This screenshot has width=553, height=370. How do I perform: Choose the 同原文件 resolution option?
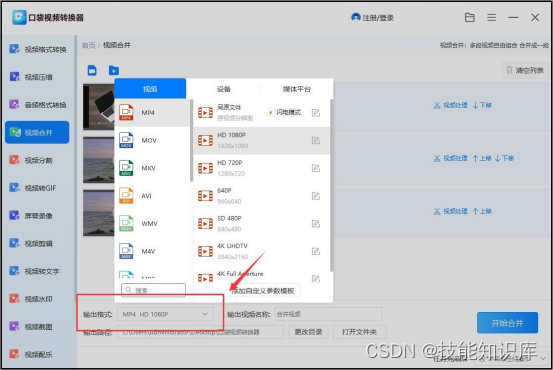262,113
